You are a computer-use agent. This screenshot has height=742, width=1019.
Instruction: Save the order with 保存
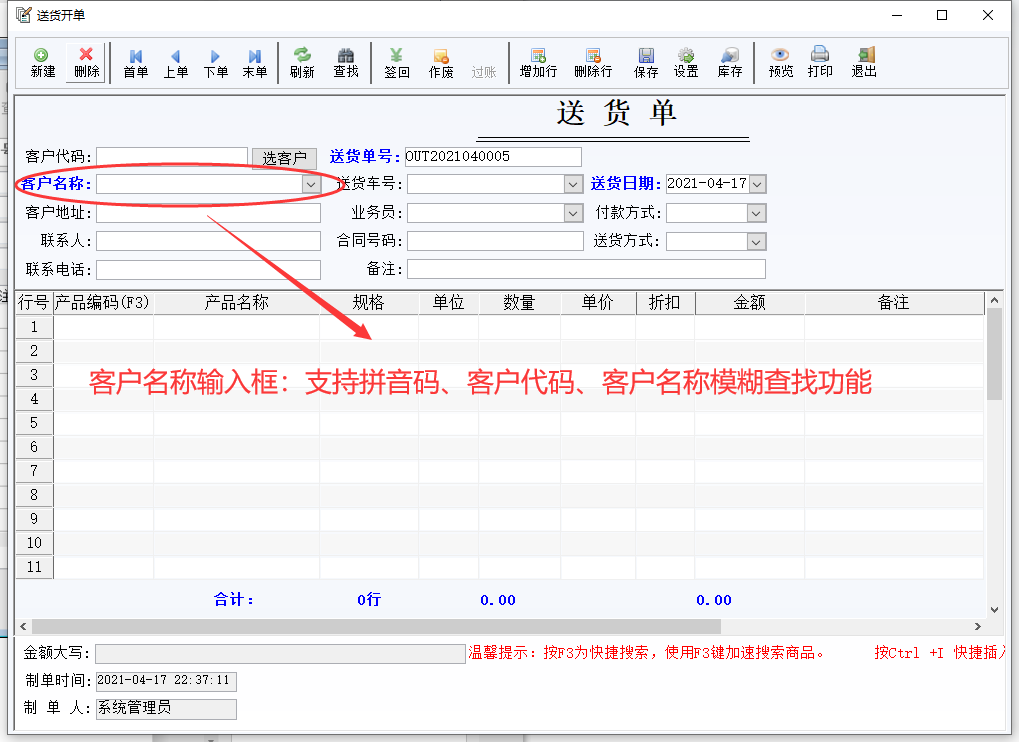pos(646,63)
